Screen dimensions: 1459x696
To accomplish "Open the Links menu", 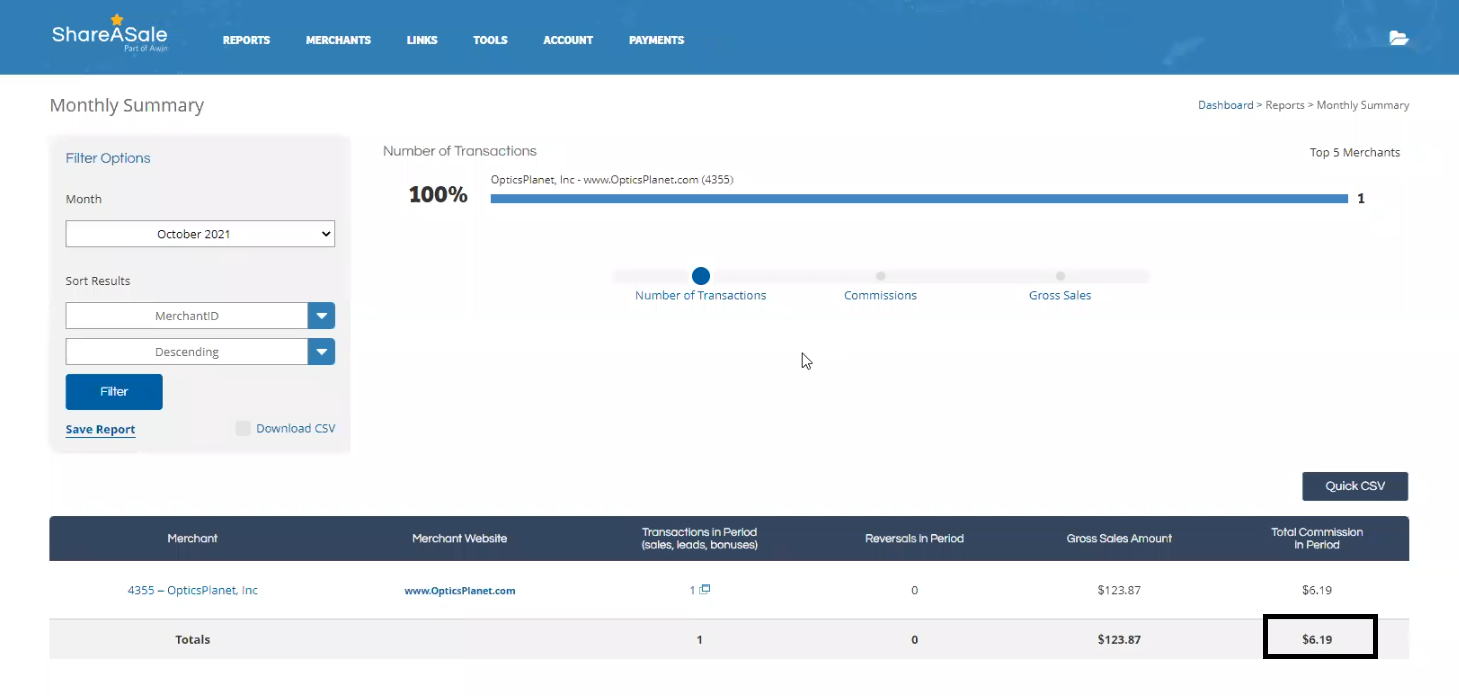I will 422,40.
